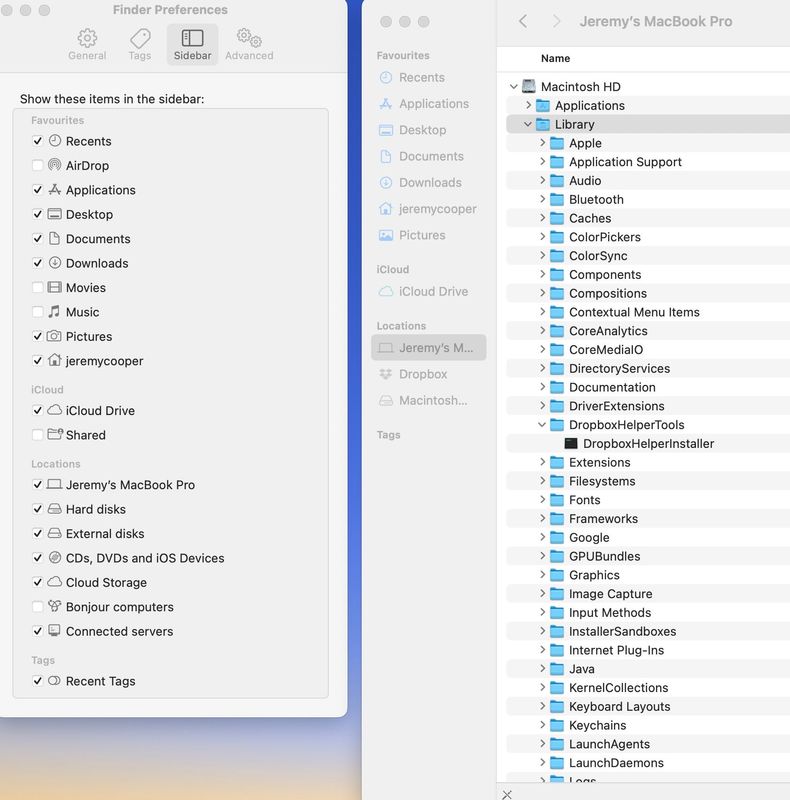Expand the LaunchDaemons folder

click(542, 763)
